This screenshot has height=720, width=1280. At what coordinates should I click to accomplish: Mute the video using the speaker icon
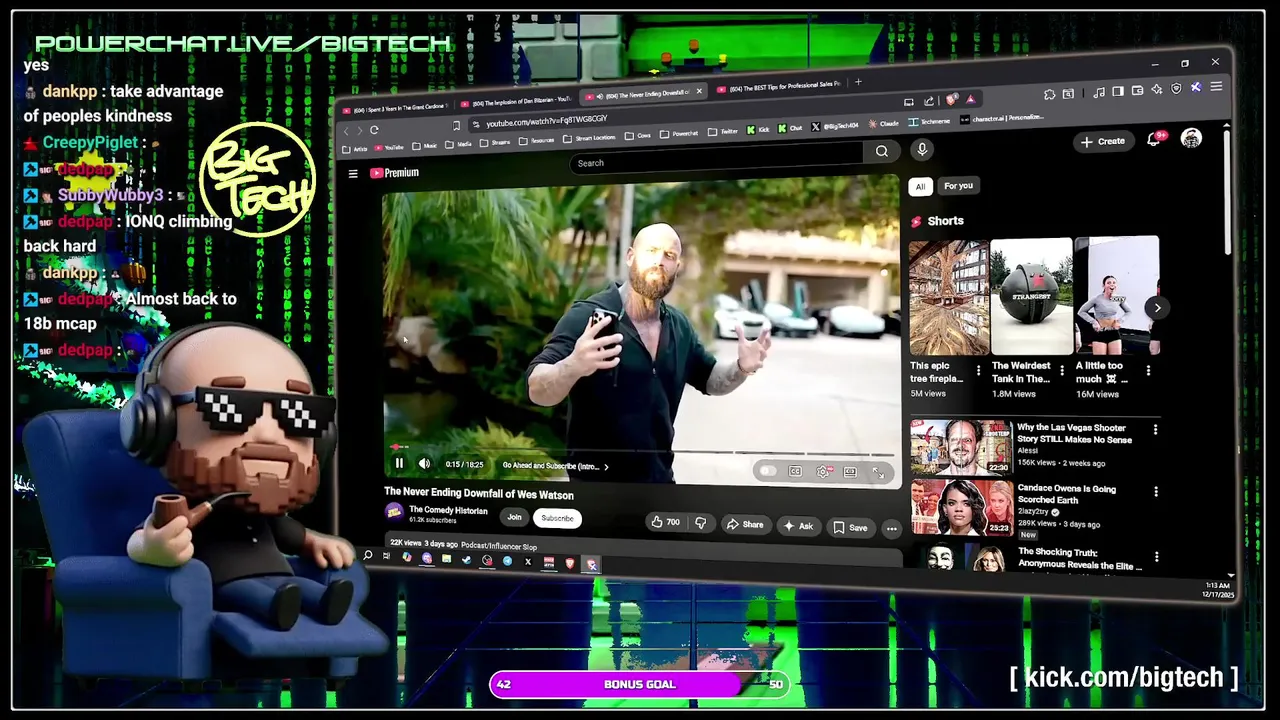[424, 463]
